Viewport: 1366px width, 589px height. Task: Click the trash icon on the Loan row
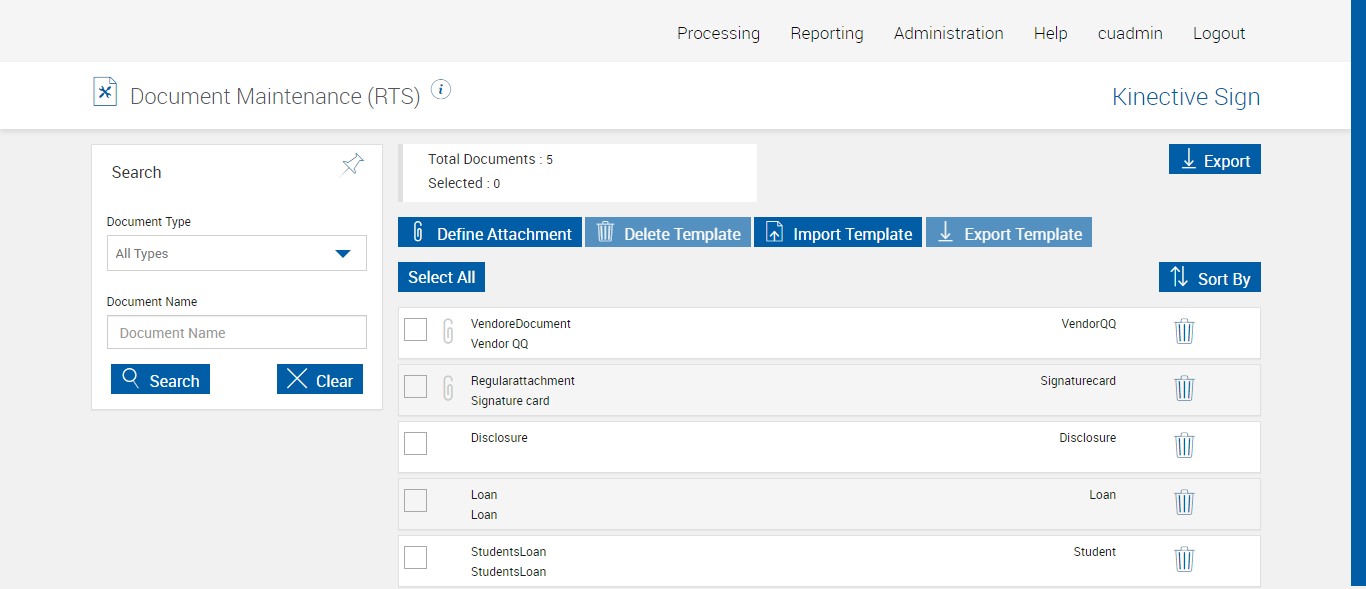point(1184,502)
